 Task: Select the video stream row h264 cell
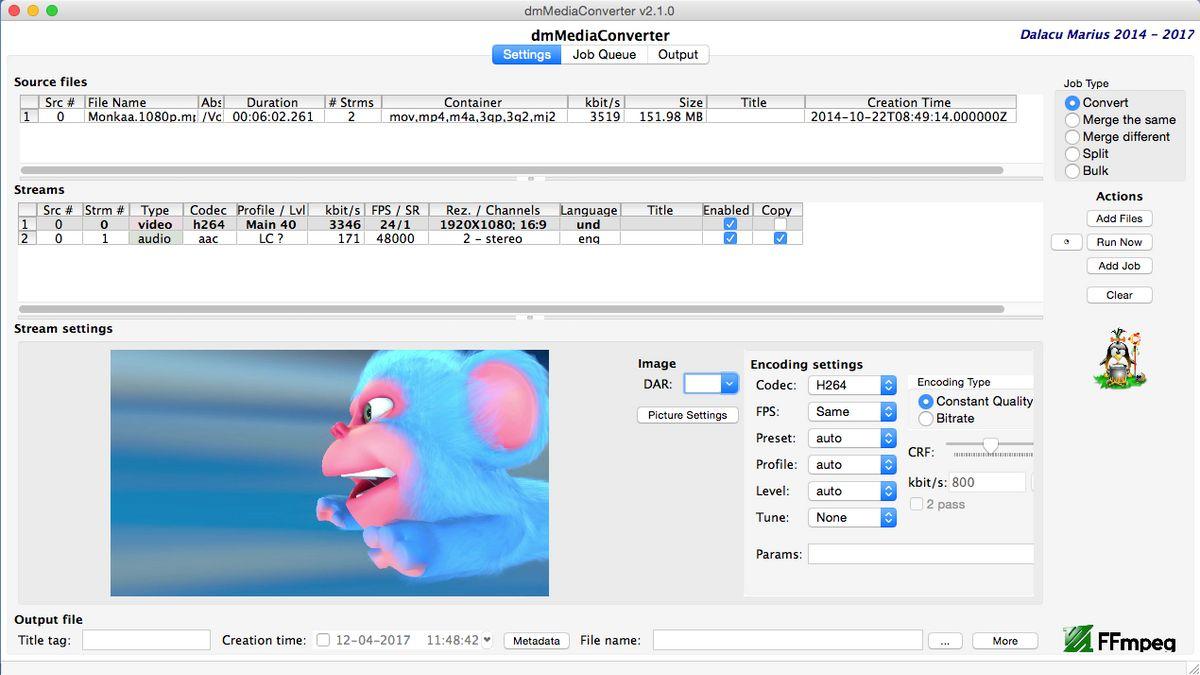coord(209,225)
